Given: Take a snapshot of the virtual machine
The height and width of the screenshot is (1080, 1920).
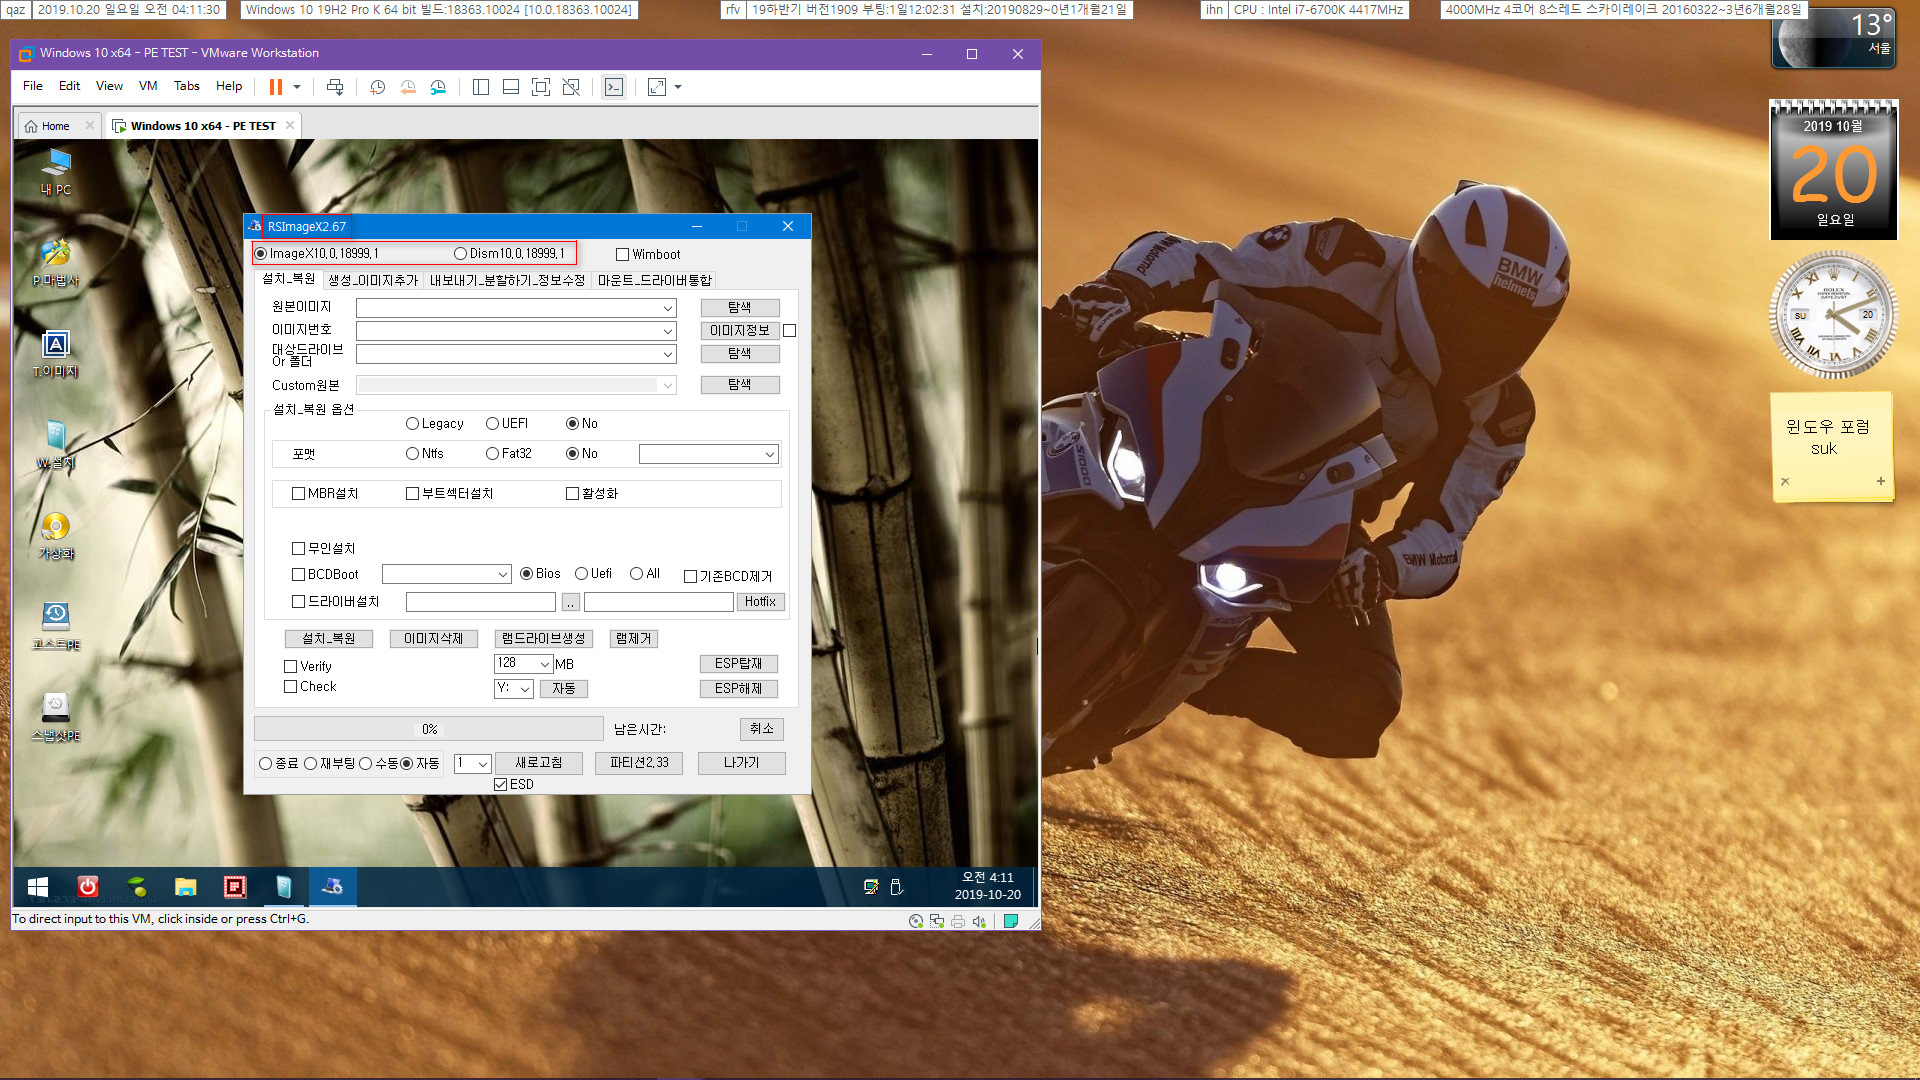Looking at the screenshot, I should click(x=377, y=87).
